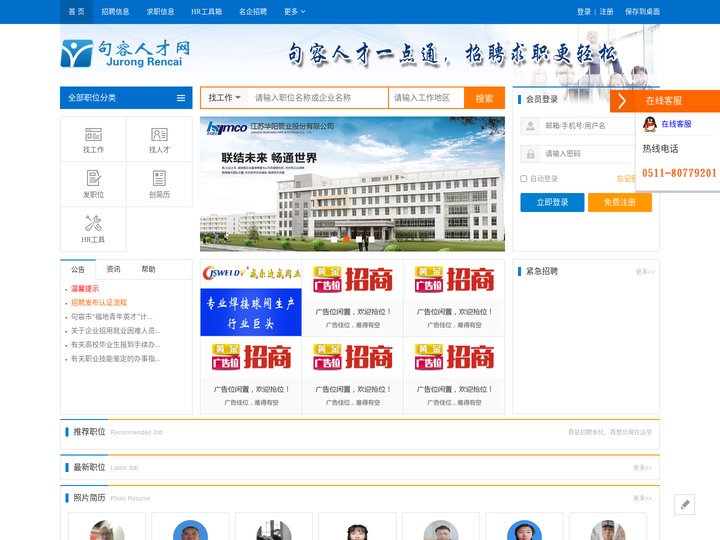Screen dimensions: 720x540
Task: Open 求职信息 in the navigation bar
Action: click(160, 11)
